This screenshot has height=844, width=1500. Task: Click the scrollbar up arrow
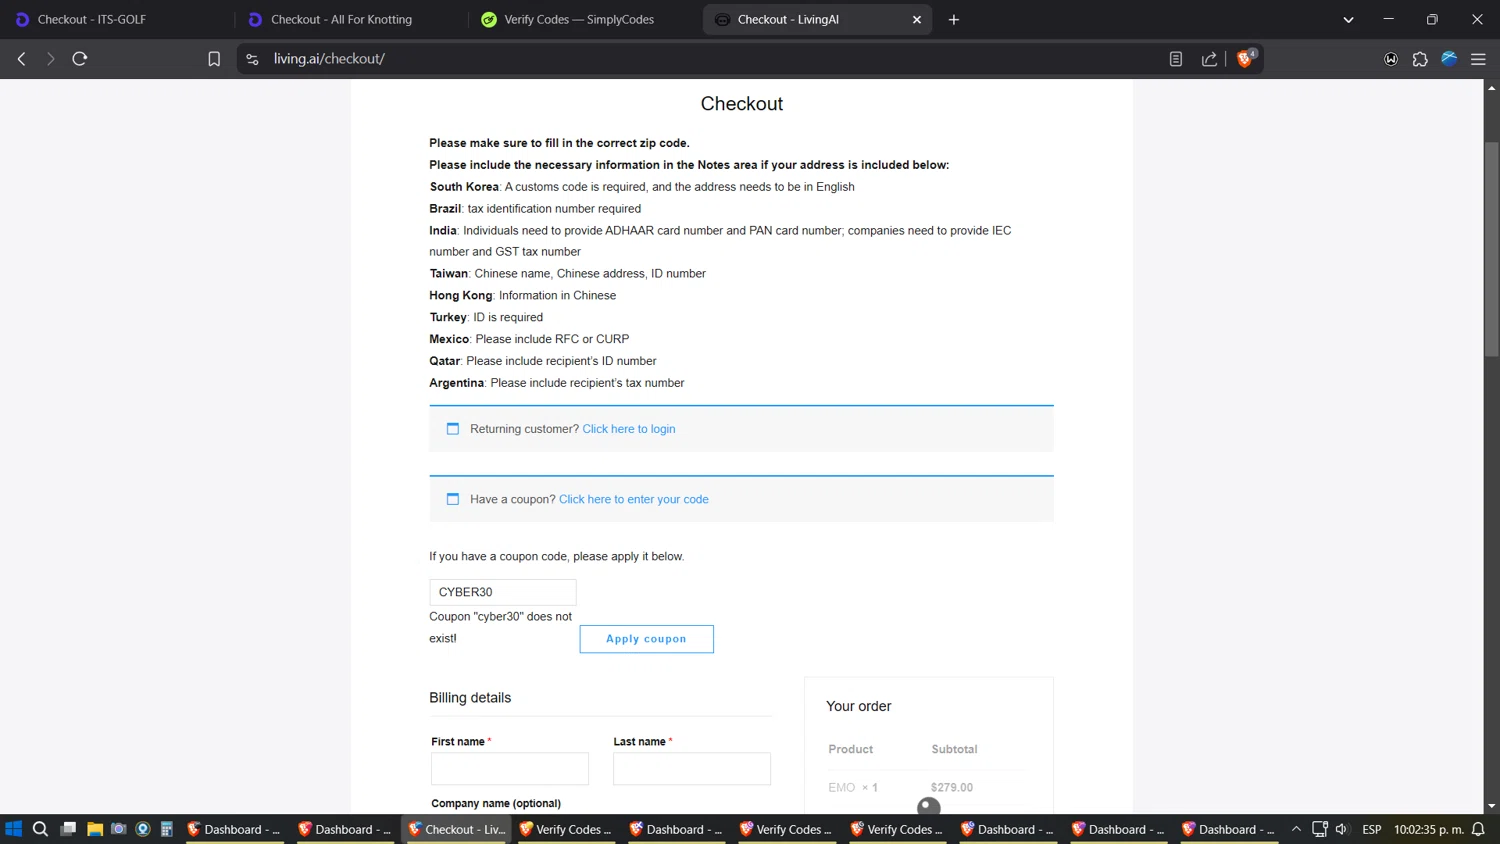tap(1491, 88)
